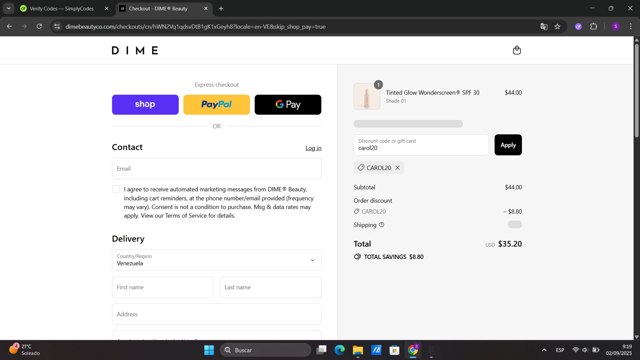Focus the Address field
The height and width of the screenshot is (360, 640).
pyautogui.click(x=216, y=314)
